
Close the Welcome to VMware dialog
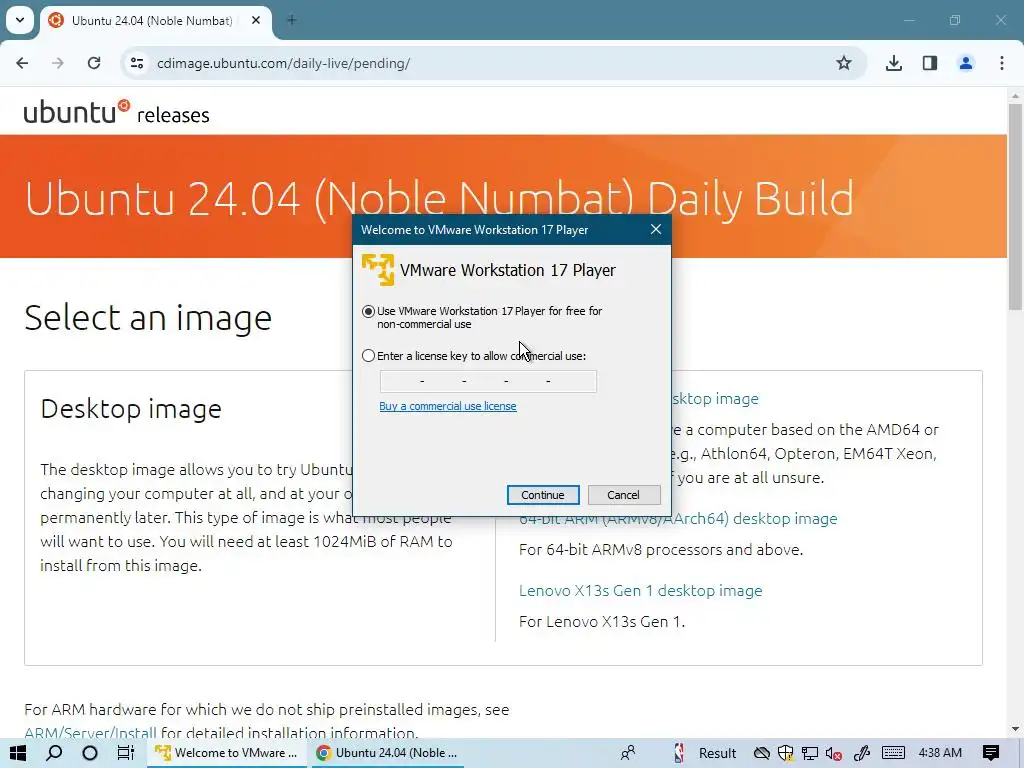point(656,229)
